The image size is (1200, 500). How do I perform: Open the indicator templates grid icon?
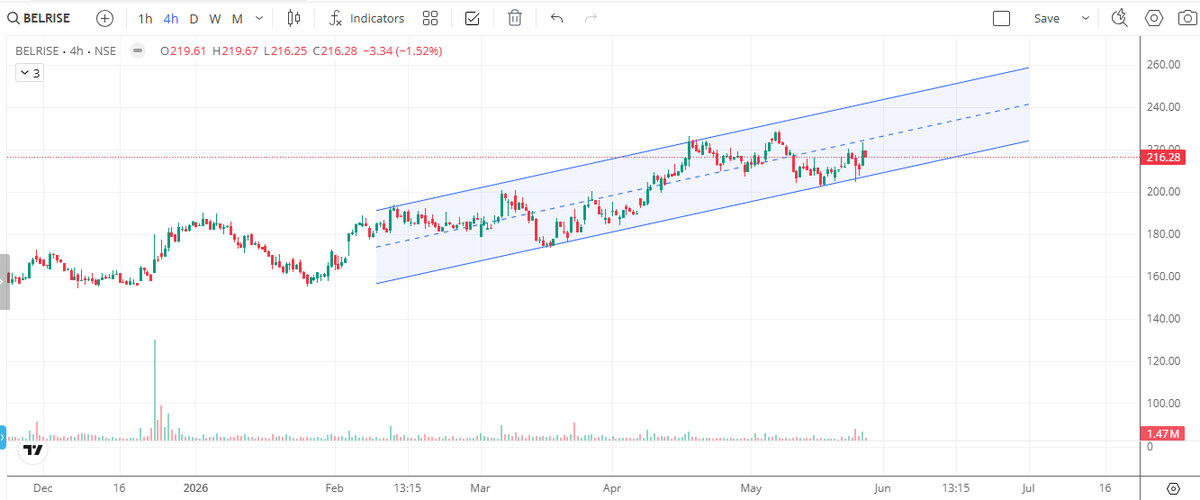[430, 18]
